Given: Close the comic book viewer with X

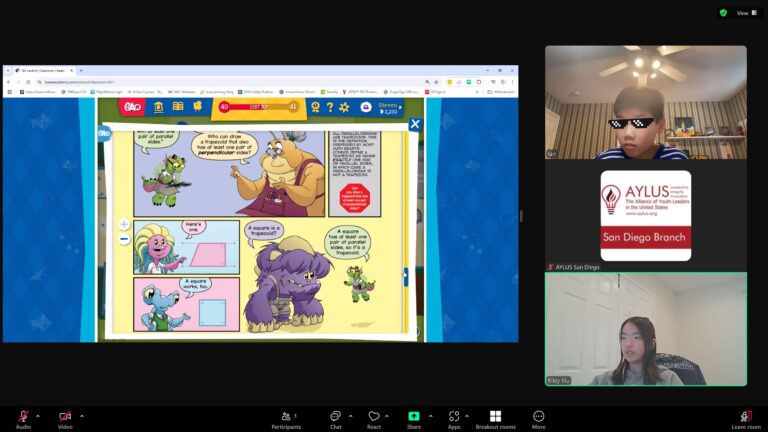Looking at the screenshot, I should [415, 124].
